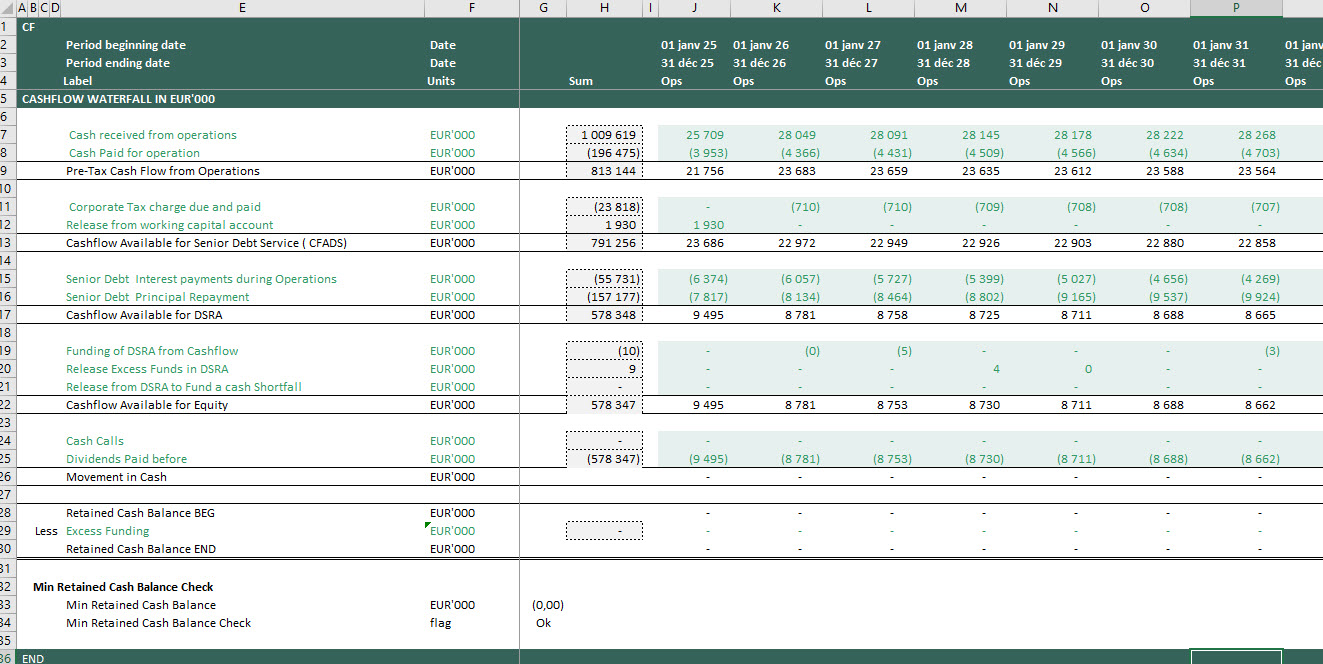The width and height of the screenshot is (1323, 664).
Task: Click sum cell (55 731)
Action: point(604,279)
